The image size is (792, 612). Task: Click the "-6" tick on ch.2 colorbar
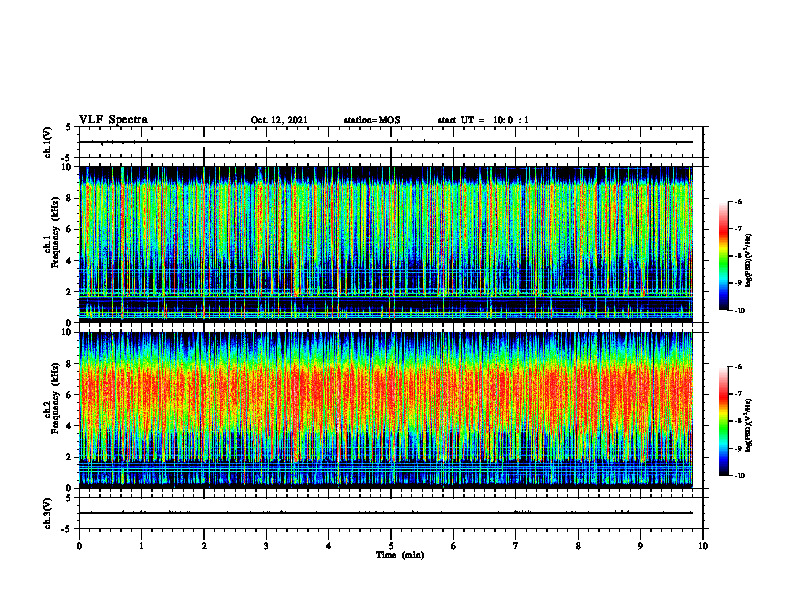pyautogui.click(x=738, y=367)
